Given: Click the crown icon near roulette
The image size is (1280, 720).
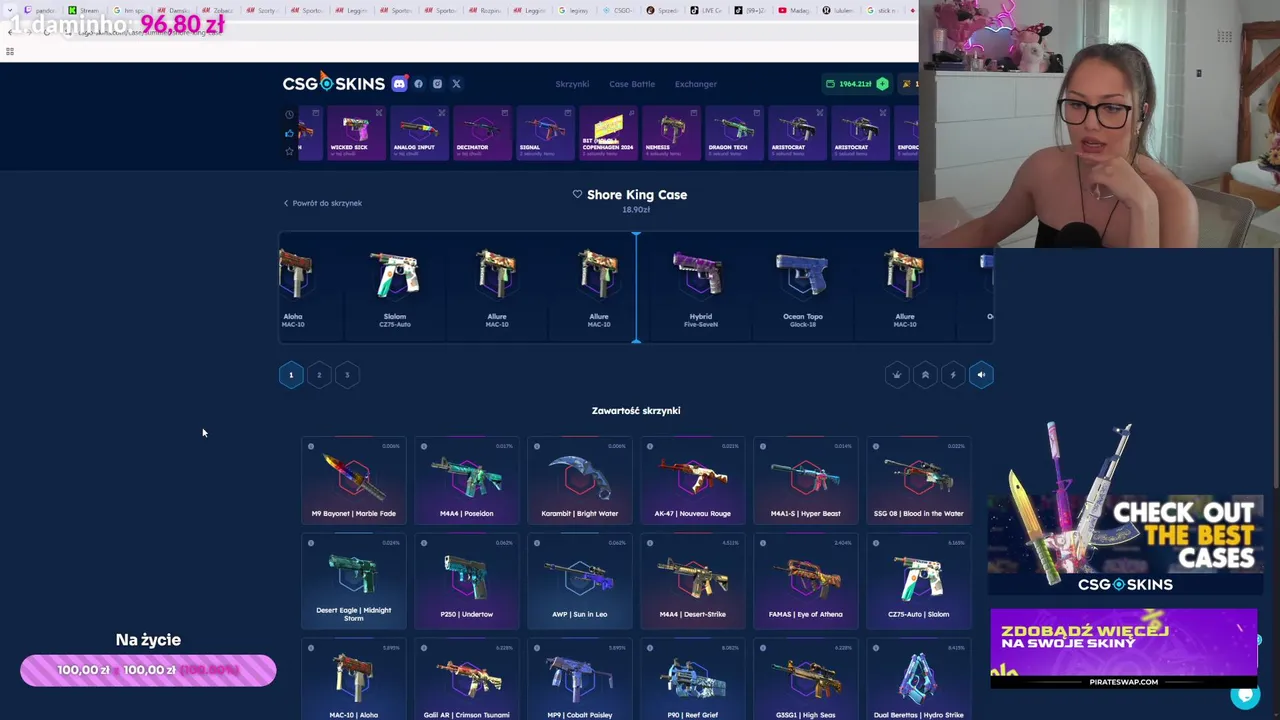Looking at the screenshot, I should click(x=897, y=375).
